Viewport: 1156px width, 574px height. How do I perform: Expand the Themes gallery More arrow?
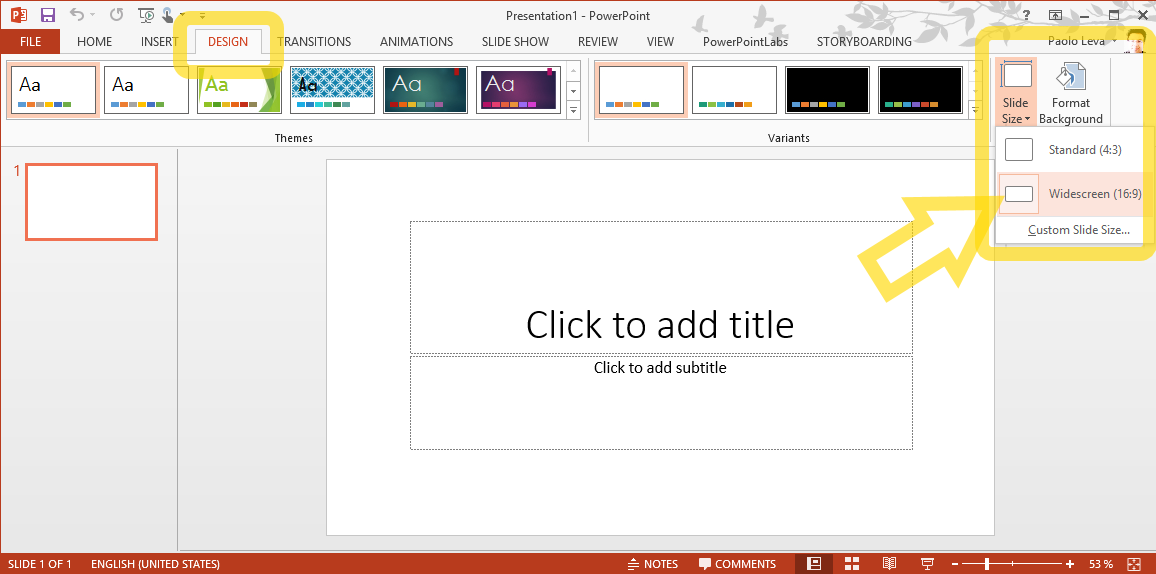tap(574, 110)
